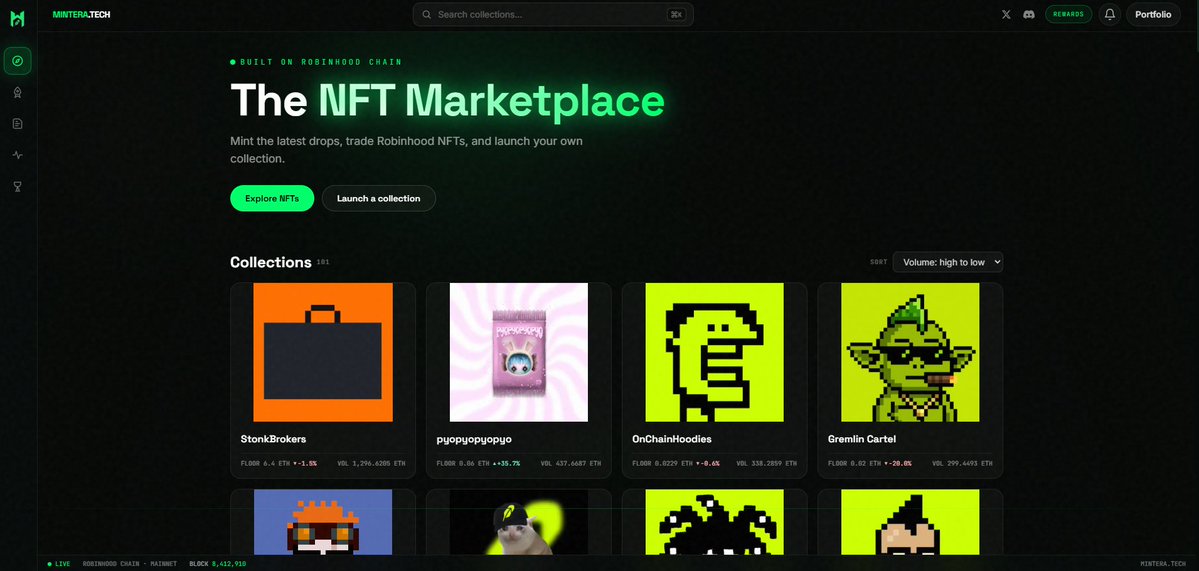Click the OnChainHoodies collection name
1199x571 pixels.
[671, 440]
